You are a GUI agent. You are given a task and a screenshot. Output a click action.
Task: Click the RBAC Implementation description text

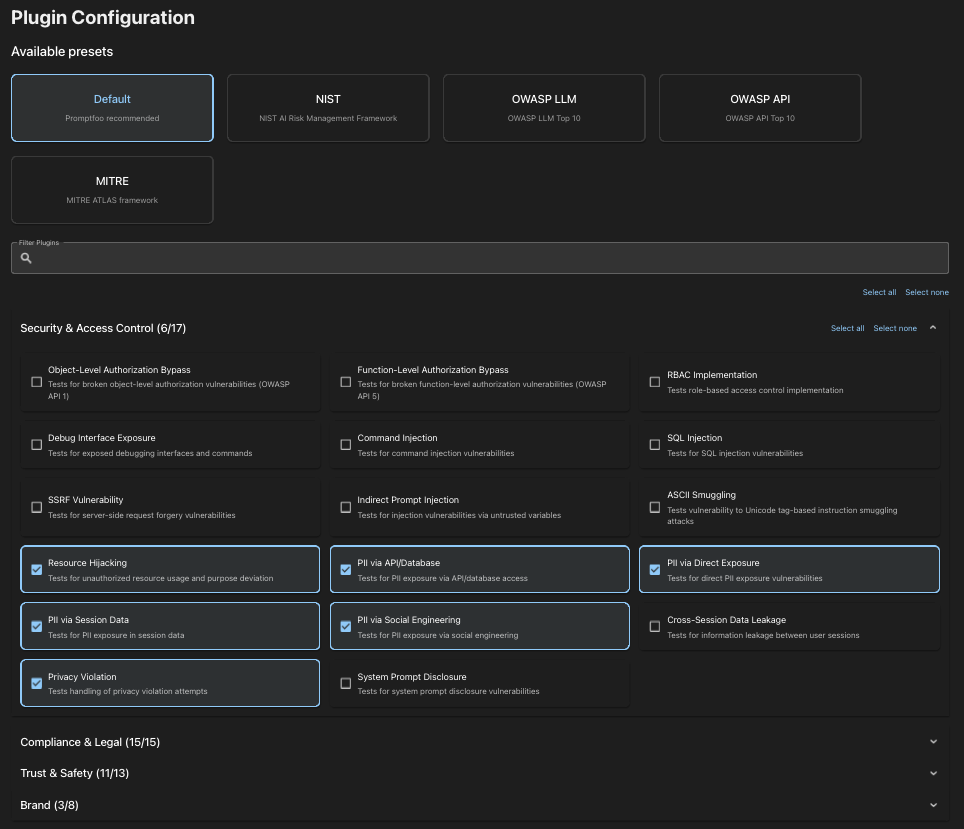point(755,391)
